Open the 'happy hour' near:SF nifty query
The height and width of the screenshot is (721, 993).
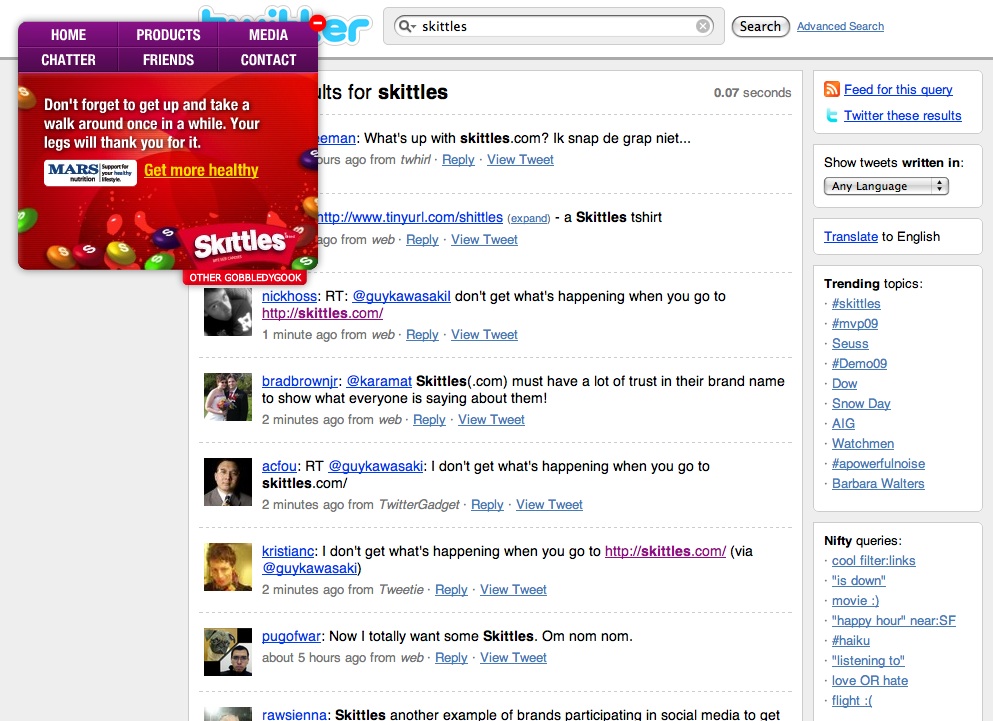[893, 620]
